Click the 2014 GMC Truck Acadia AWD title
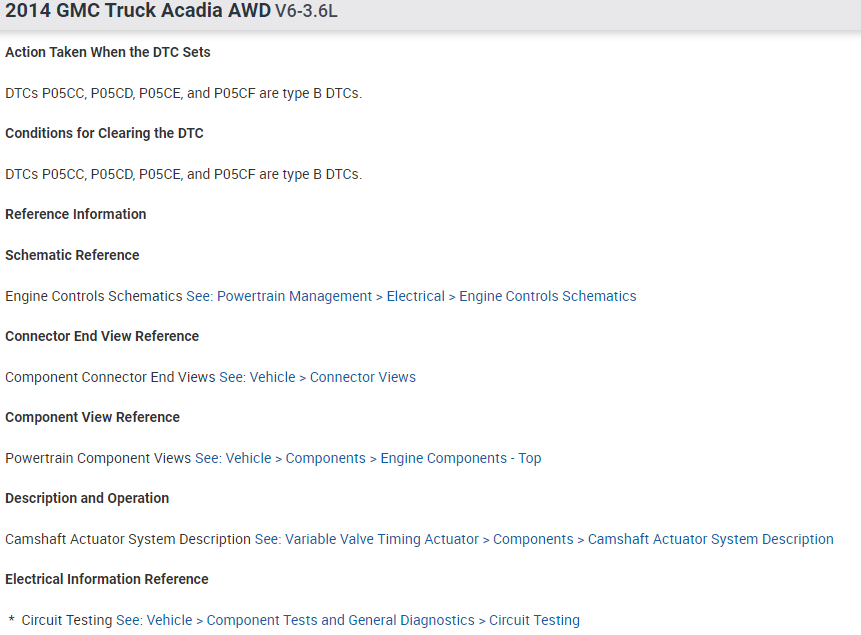 [x=138, y=12]
